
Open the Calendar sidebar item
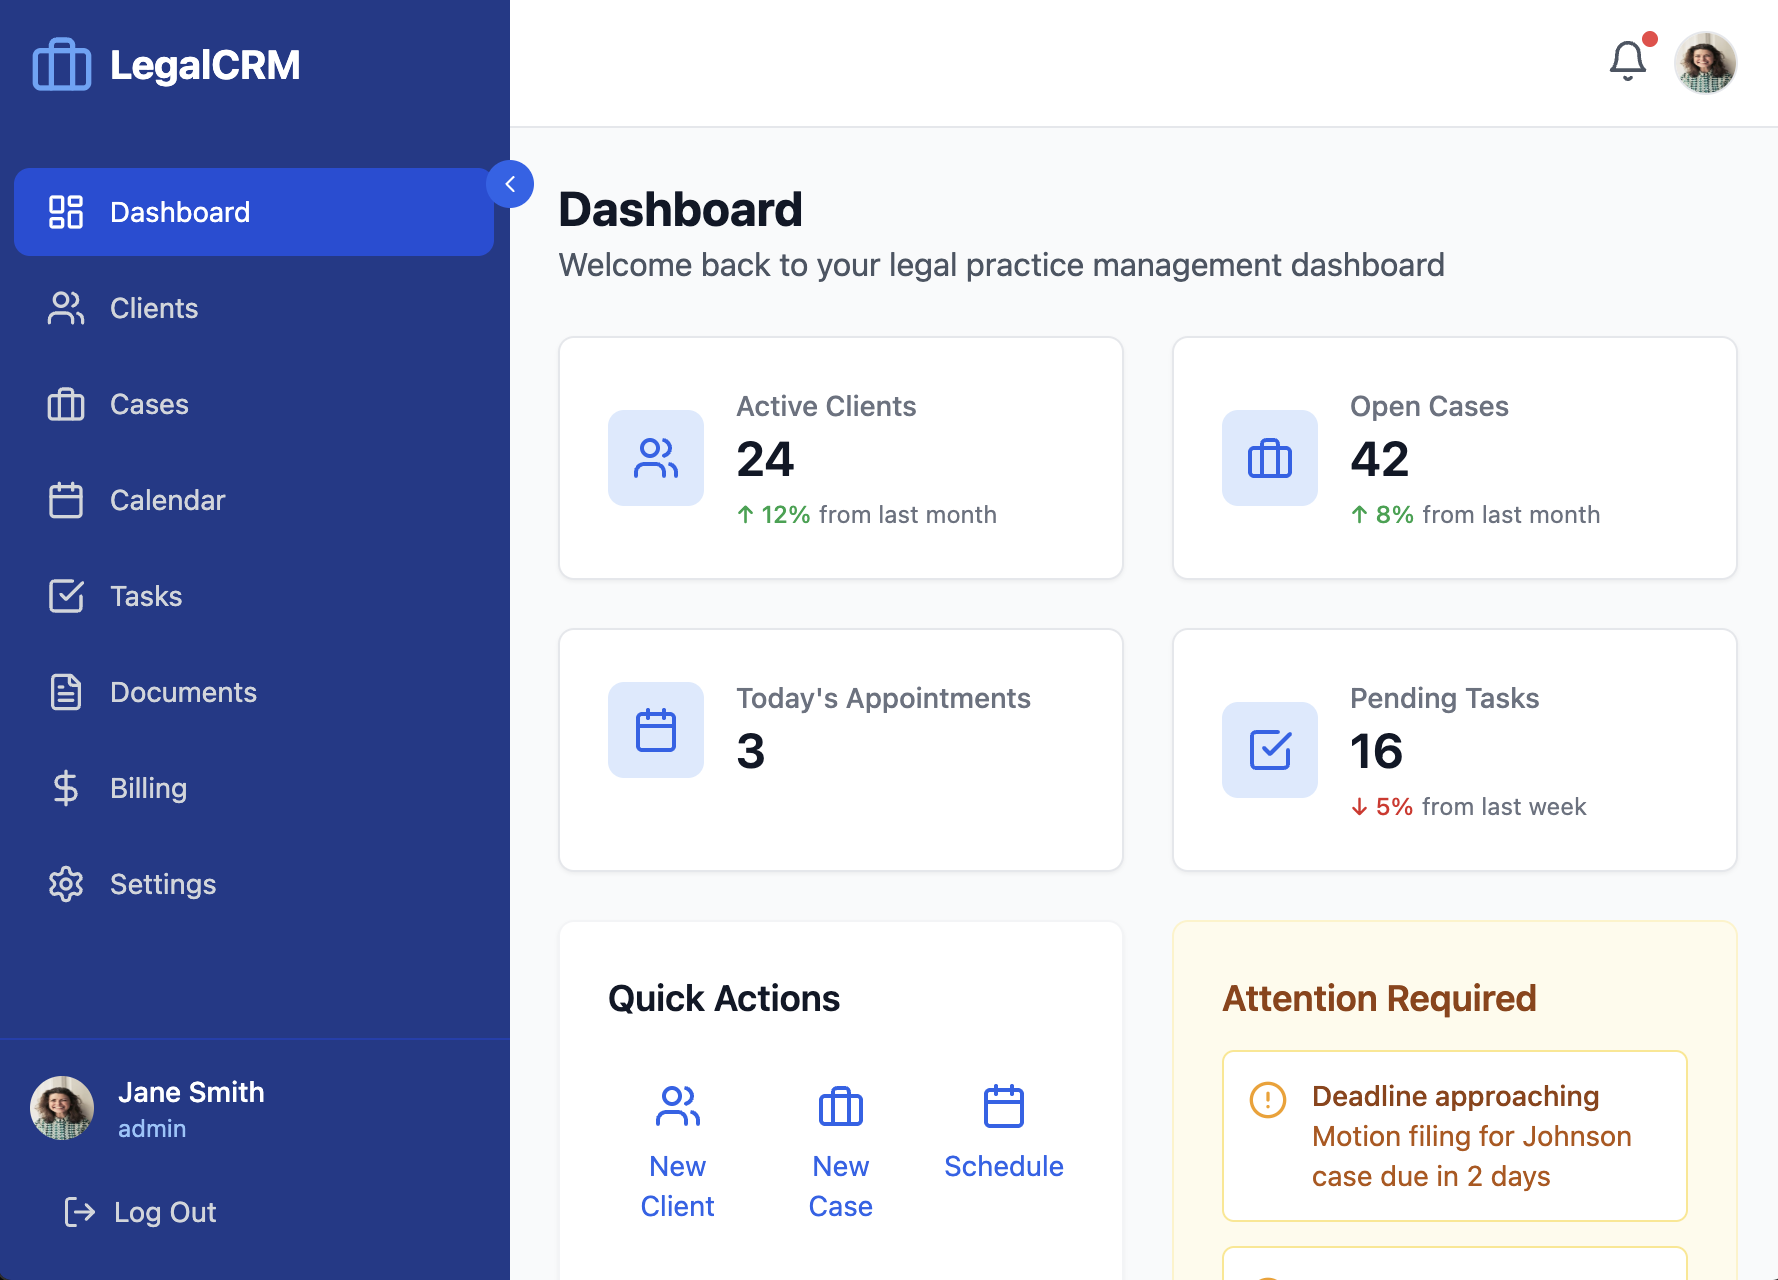pyautogui.click(x=254, y=500)
